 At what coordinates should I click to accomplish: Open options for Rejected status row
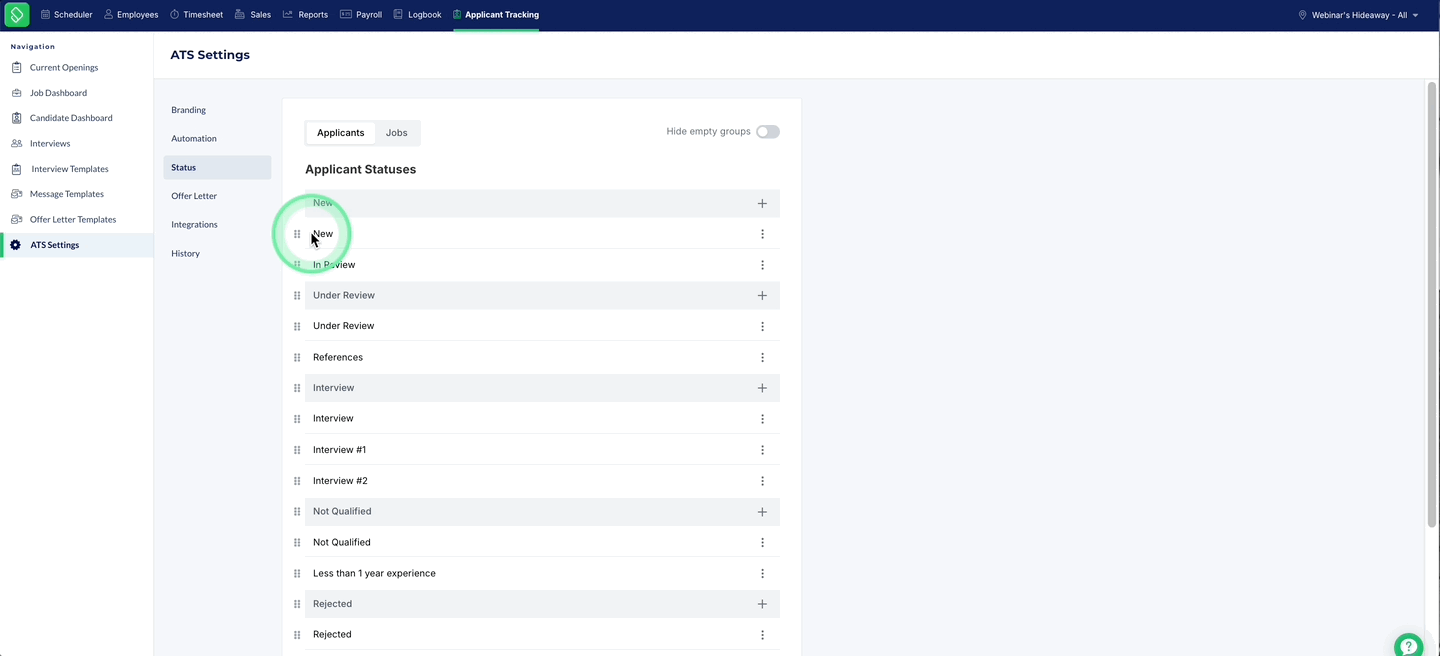pos(762,635)
